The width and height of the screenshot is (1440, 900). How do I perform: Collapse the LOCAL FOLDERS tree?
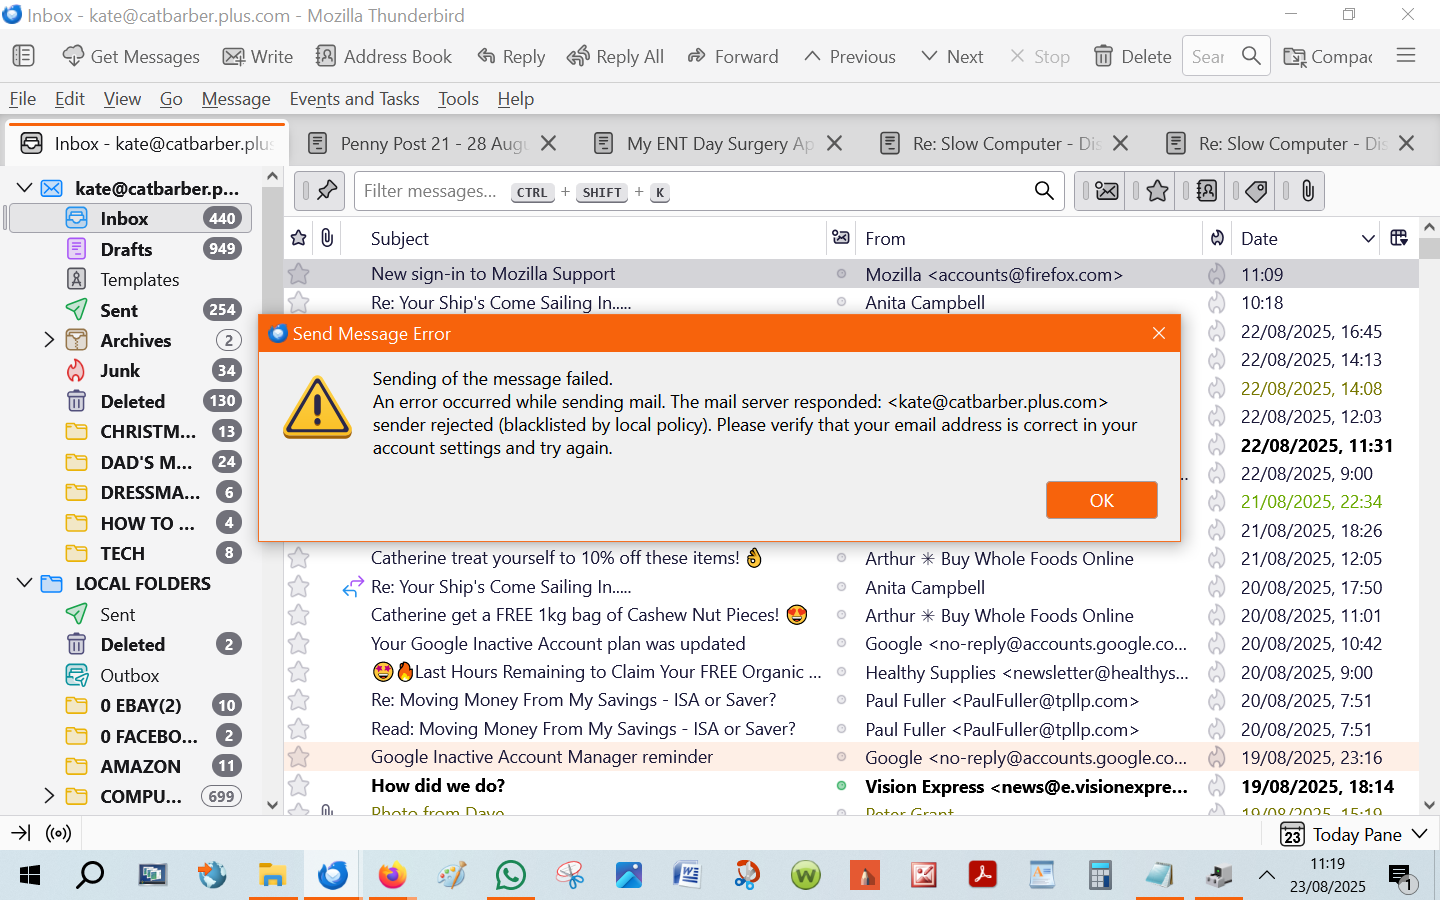click(x=25, y=583)
